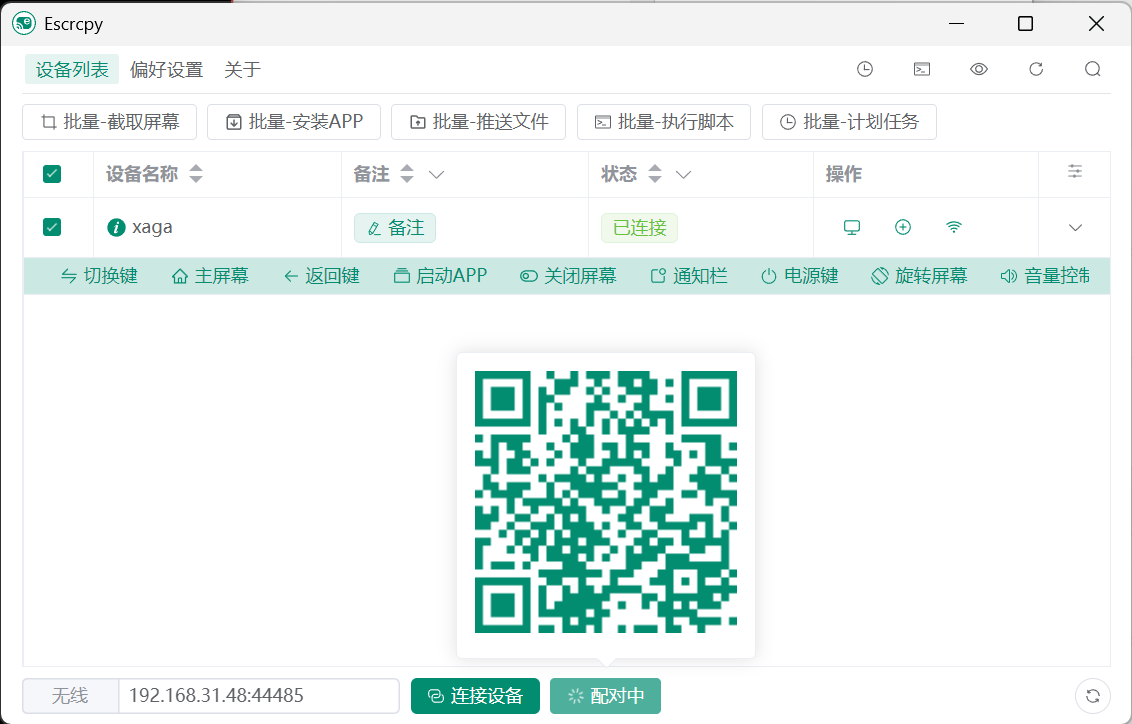Open the column settings sliders icon
1132x724 pixels.
[1075, 172]
